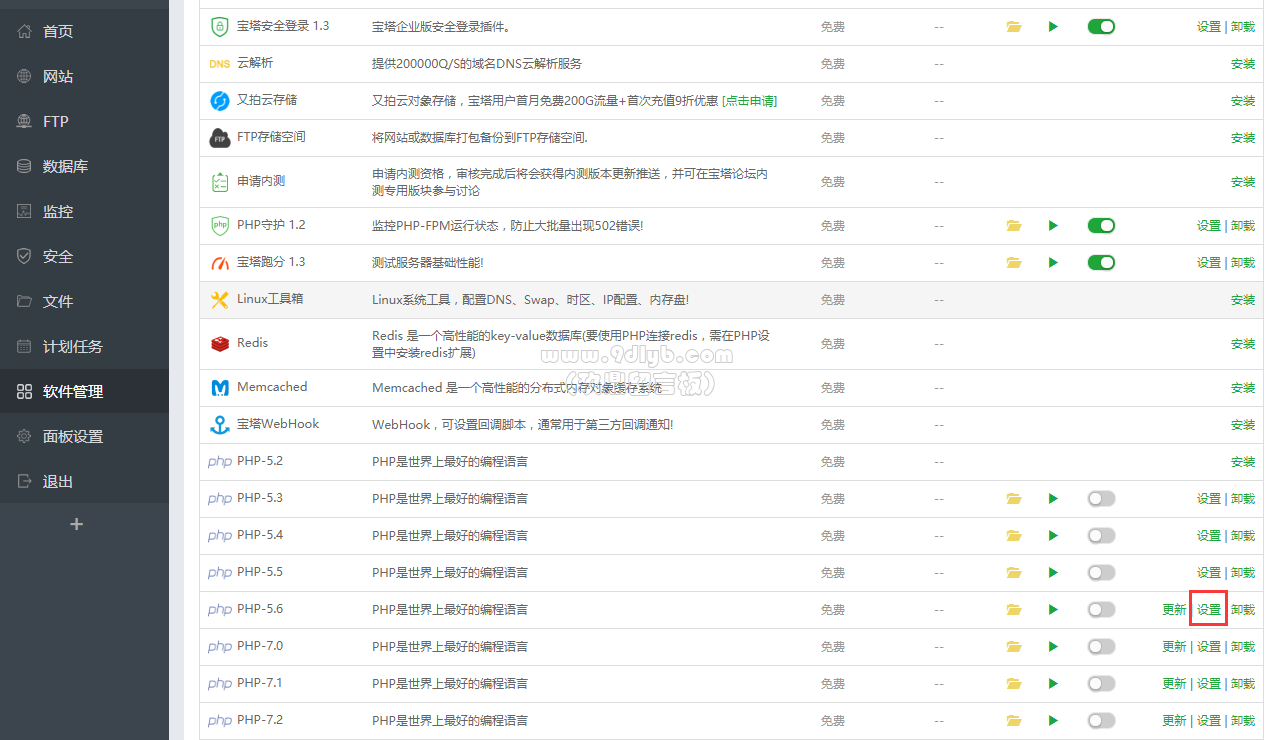Click 设置 link for PHP-5.6

coord(1208,610)
